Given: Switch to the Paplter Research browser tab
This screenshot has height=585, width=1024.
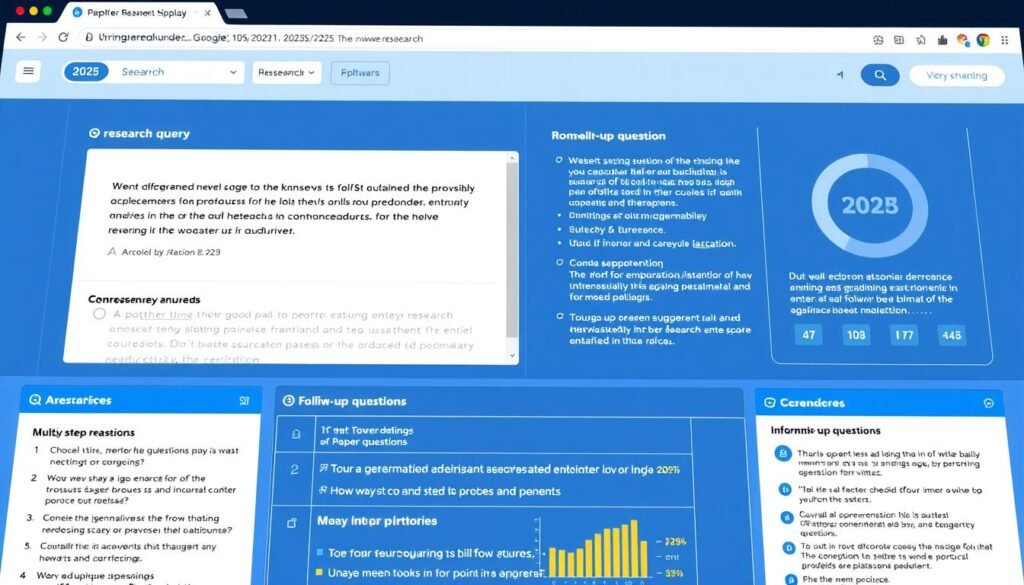Looking at the screenshot, I should (x=135, y=12).
